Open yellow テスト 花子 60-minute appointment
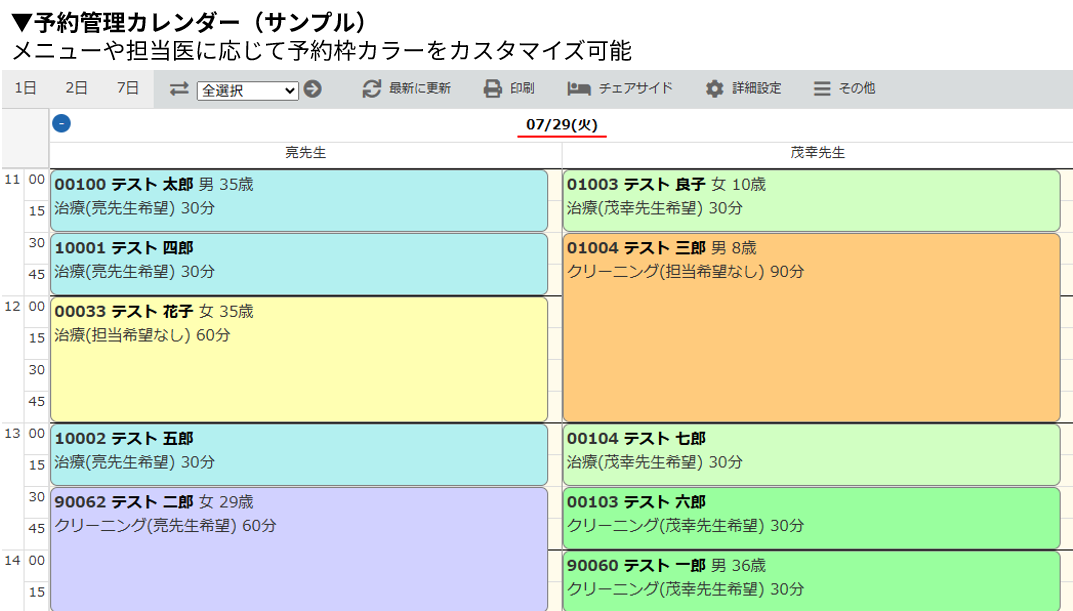The width and height of the screenshot is (1073, 611). pos(299,360)
